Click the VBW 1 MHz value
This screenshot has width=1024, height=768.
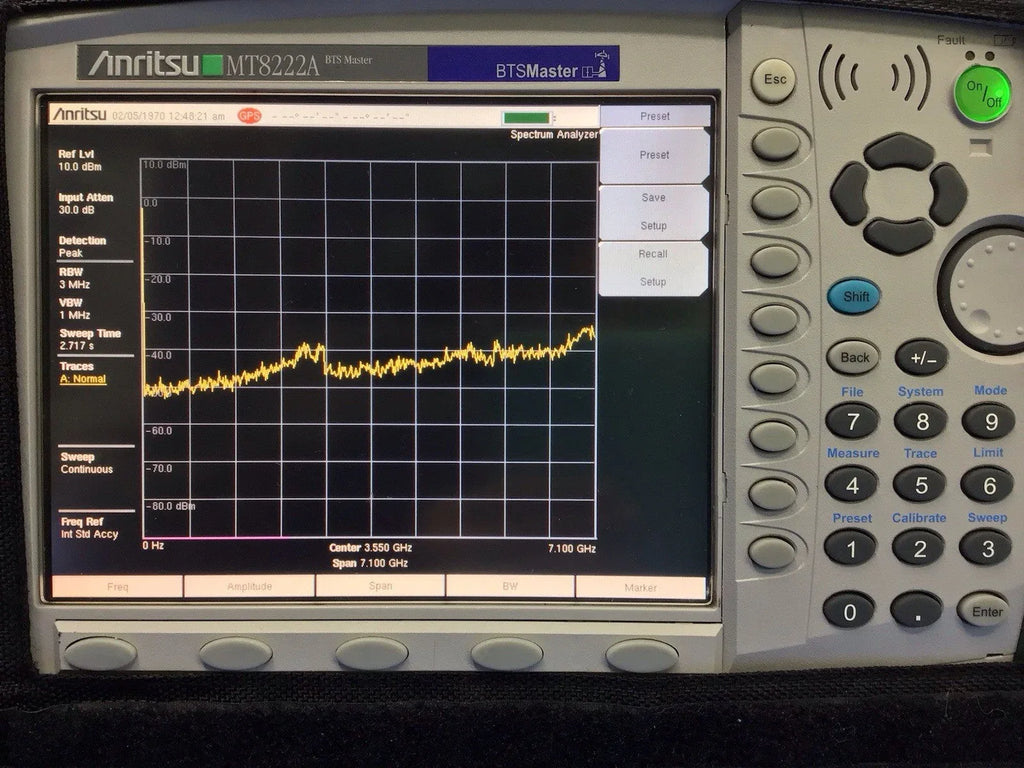74,308
